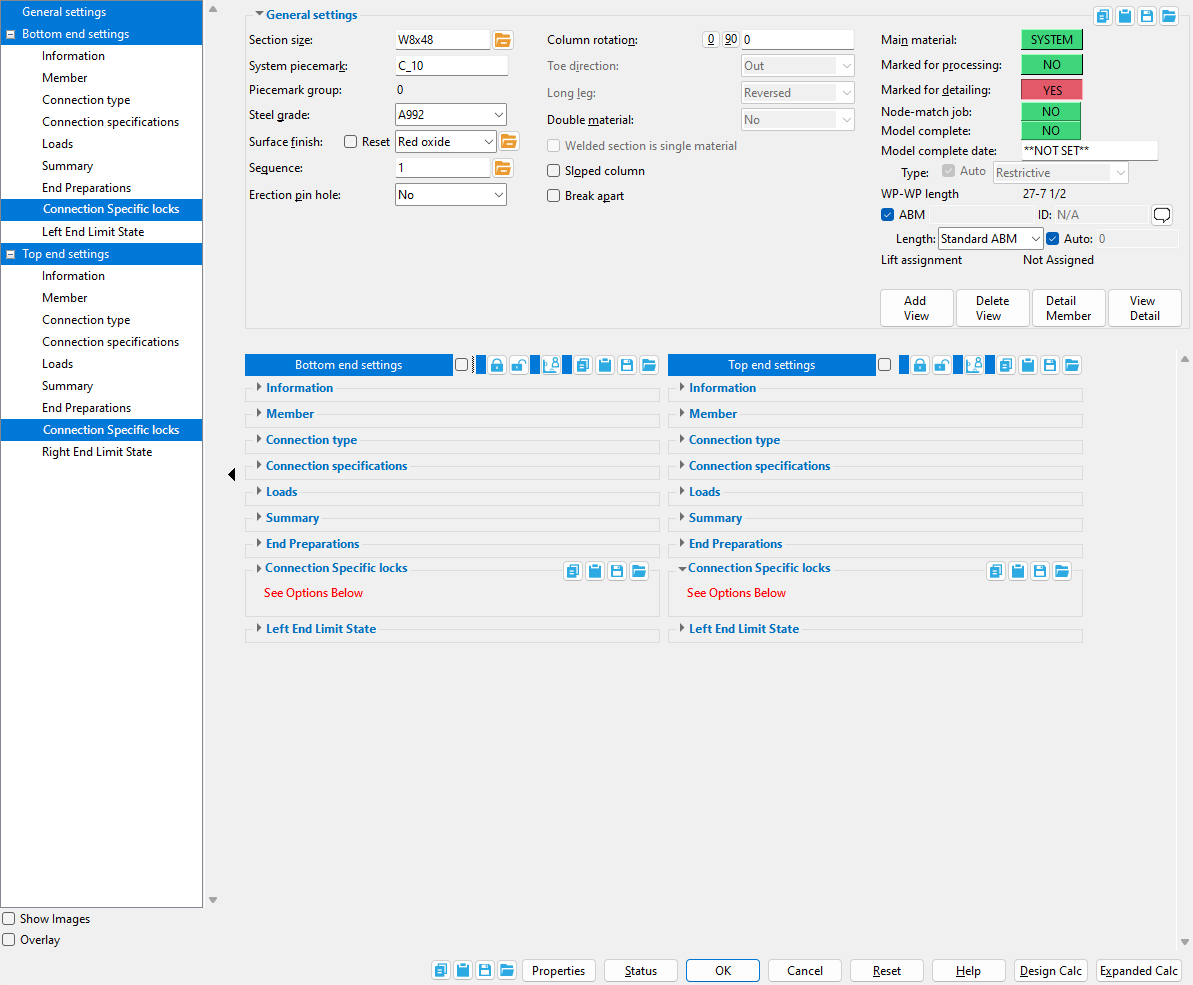Copy the Bottom end settings
The width and height of the screenshot is (1193, 985).
(583, 365)
